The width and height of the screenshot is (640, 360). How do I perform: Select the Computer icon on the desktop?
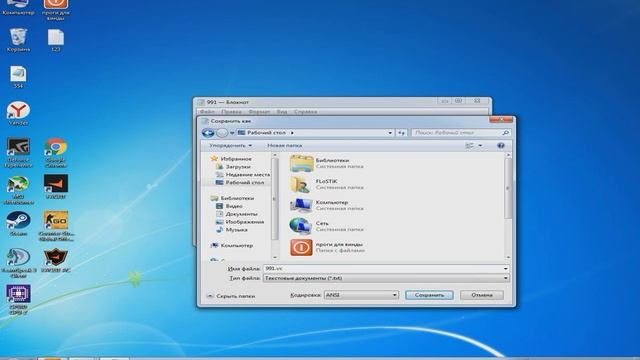coord(18,8)
